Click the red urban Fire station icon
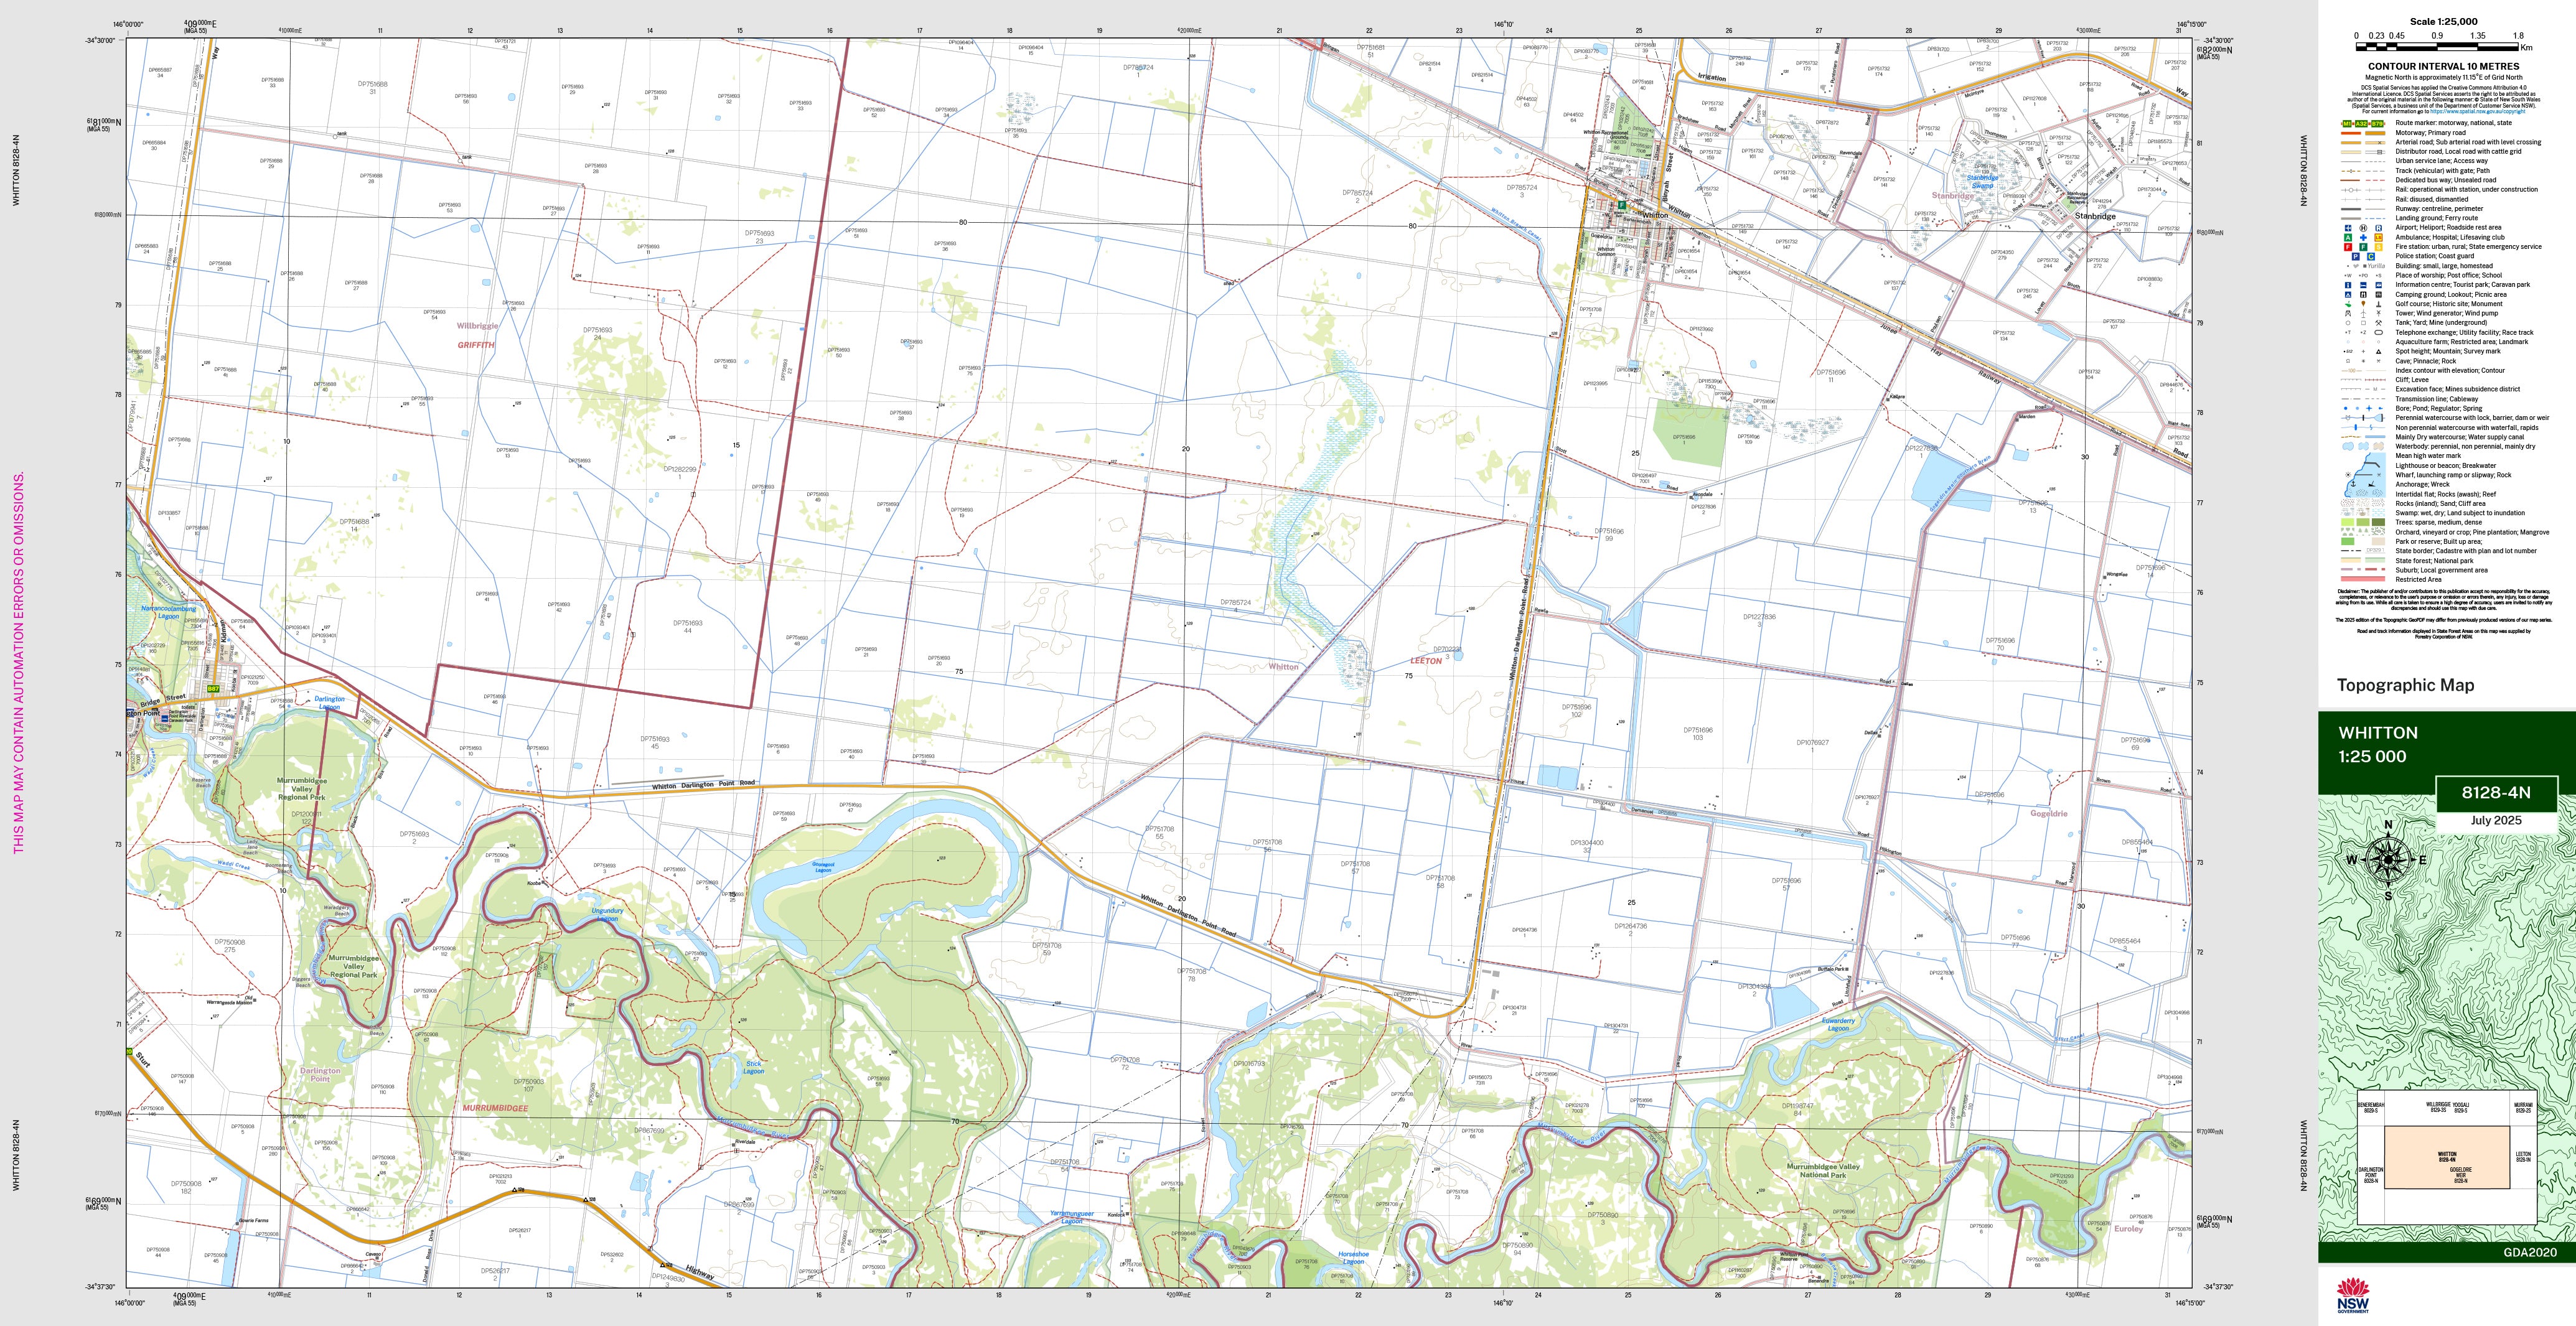2576x1326 pixels. (x=2348, y=247)
